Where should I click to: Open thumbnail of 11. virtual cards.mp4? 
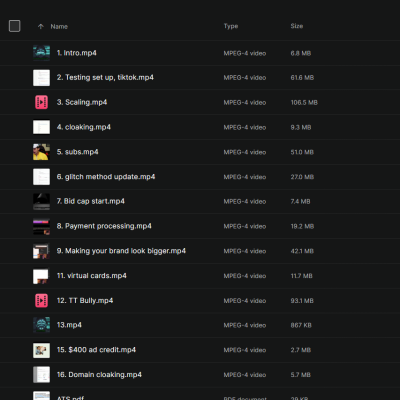click(x=41, y=276)
